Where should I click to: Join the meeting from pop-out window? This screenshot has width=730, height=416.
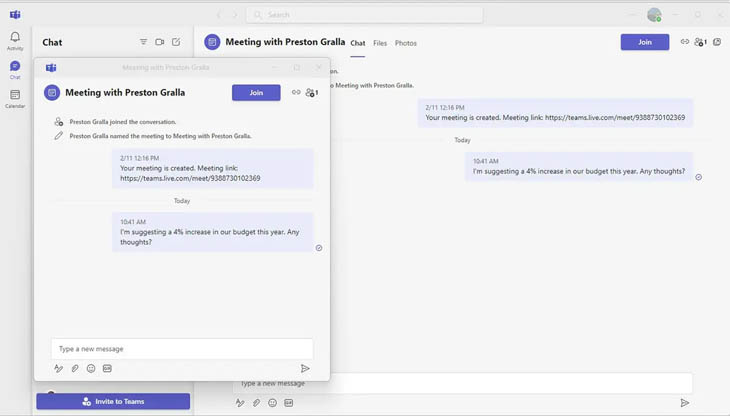tap(256, 92)
